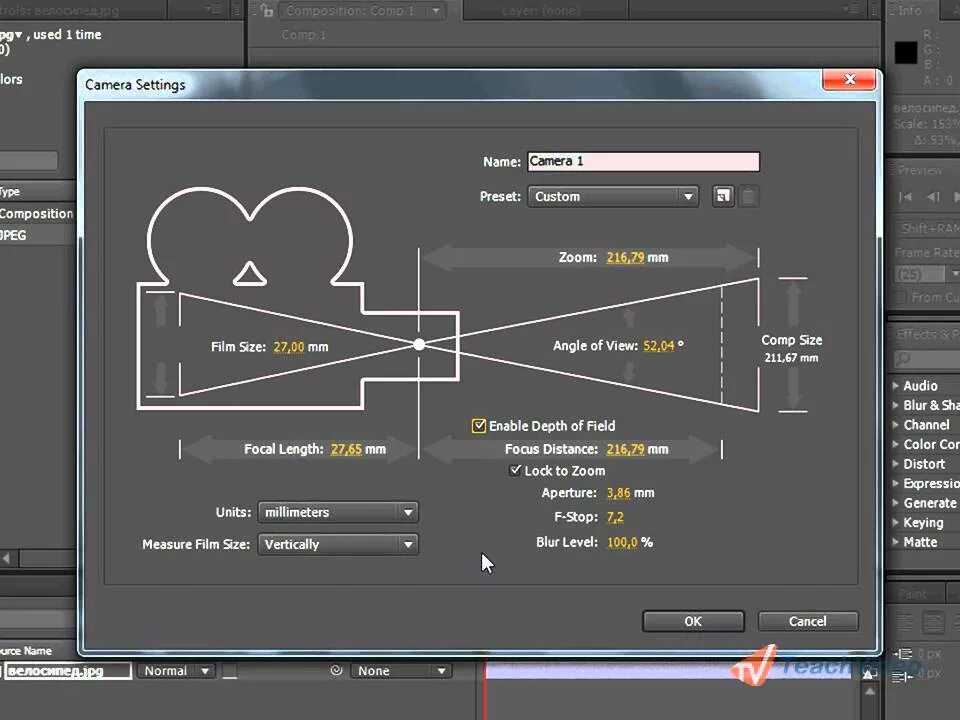Expand the Keying effects category
960x720 pixels.
(x=896, y=523)
